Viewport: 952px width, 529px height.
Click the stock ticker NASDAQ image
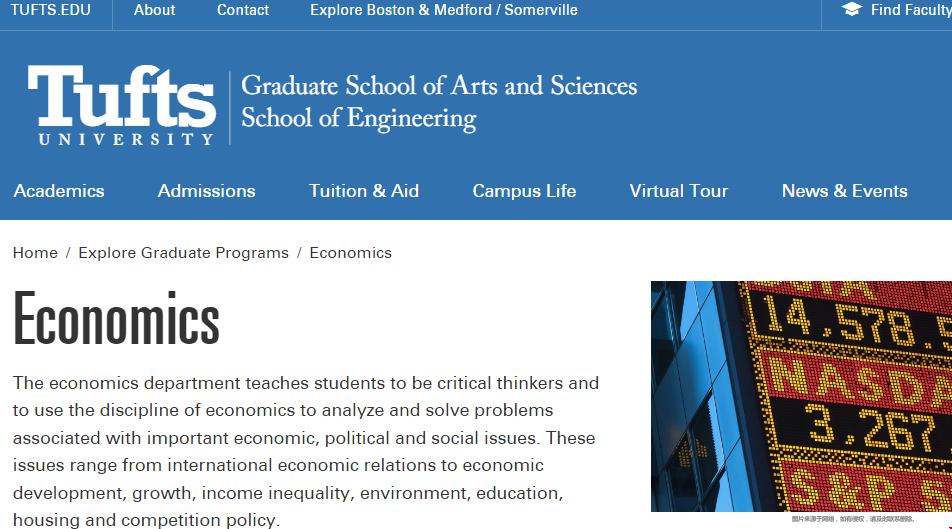(x=801, y=396)
